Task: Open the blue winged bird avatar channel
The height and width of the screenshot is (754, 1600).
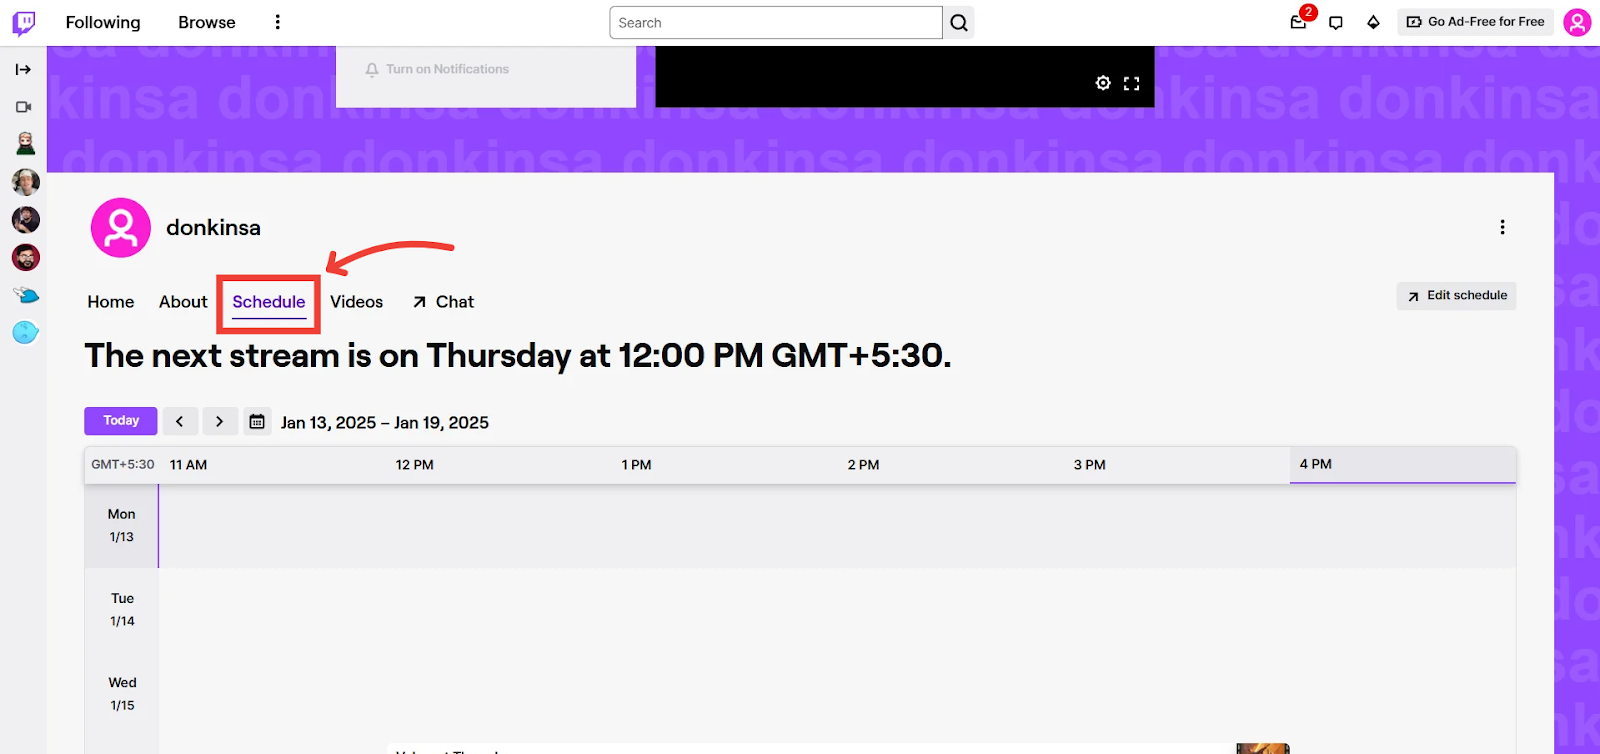Action: point(26,295)
